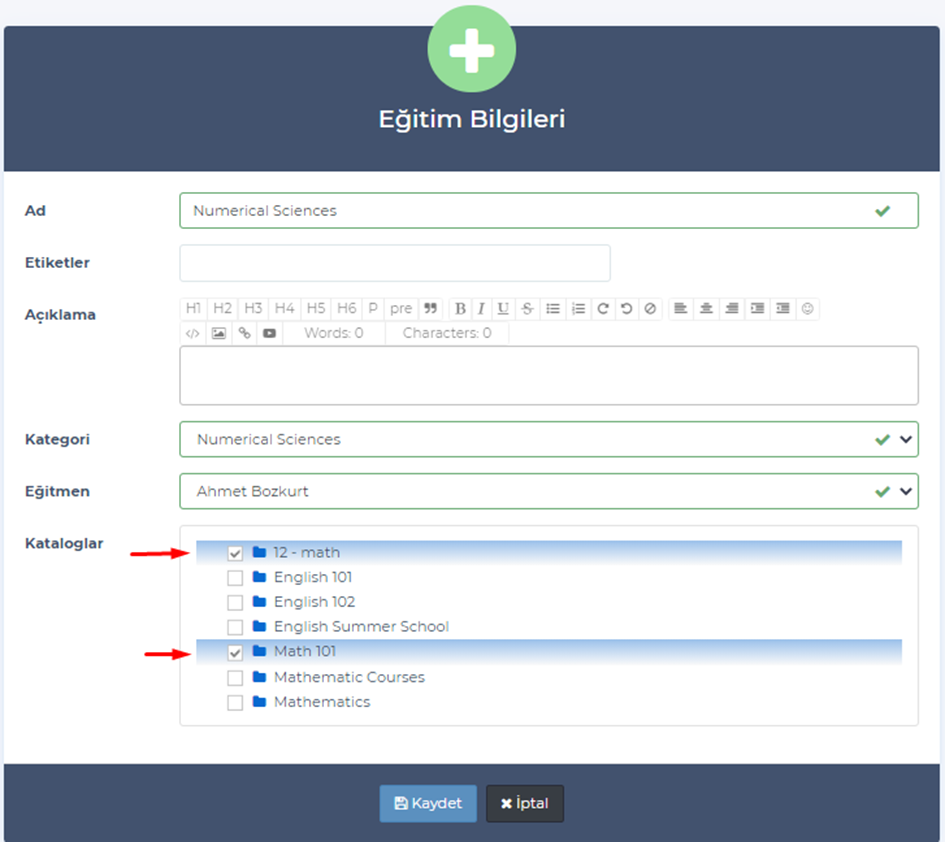
Task: Insert a YouTube video in the description
Action: [269, 334]
